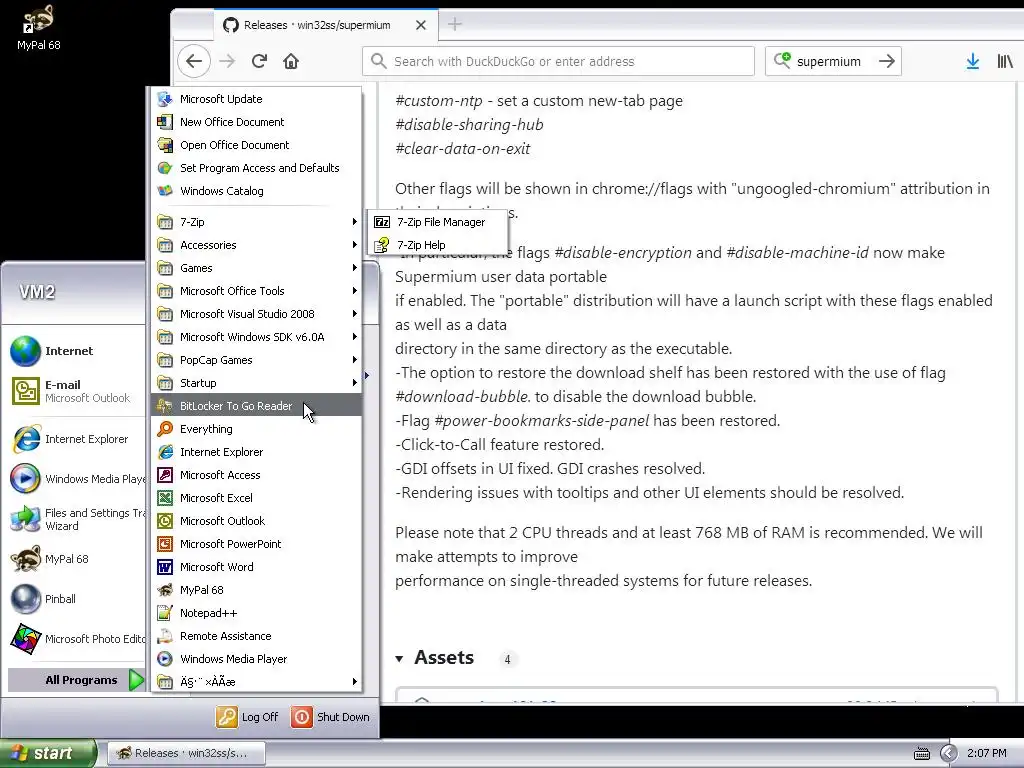The image size is (1024, 768).
Task: Click the Windows start button
Action: point(48,753)
